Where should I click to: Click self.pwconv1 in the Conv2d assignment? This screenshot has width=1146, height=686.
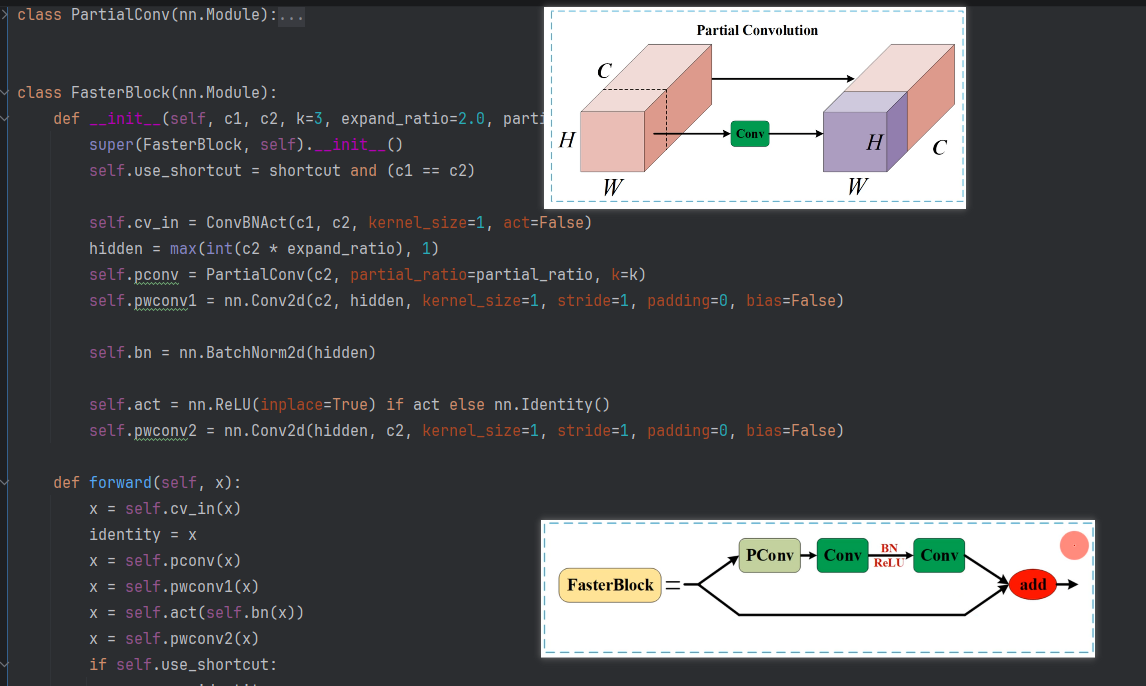pos(143,301)
